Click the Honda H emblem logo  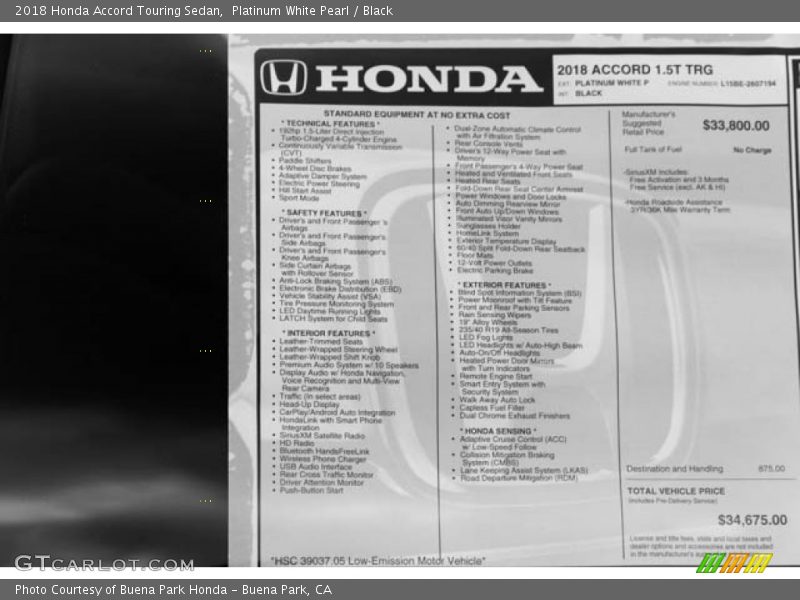click(283, 78)
